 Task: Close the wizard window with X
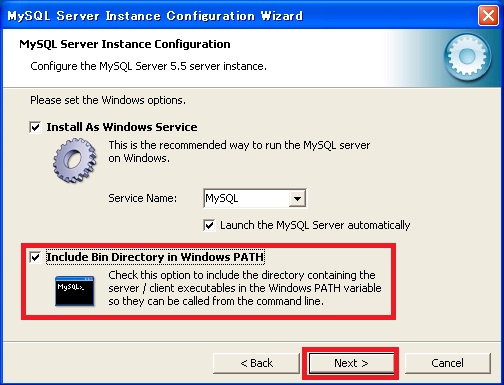[488, 16]
